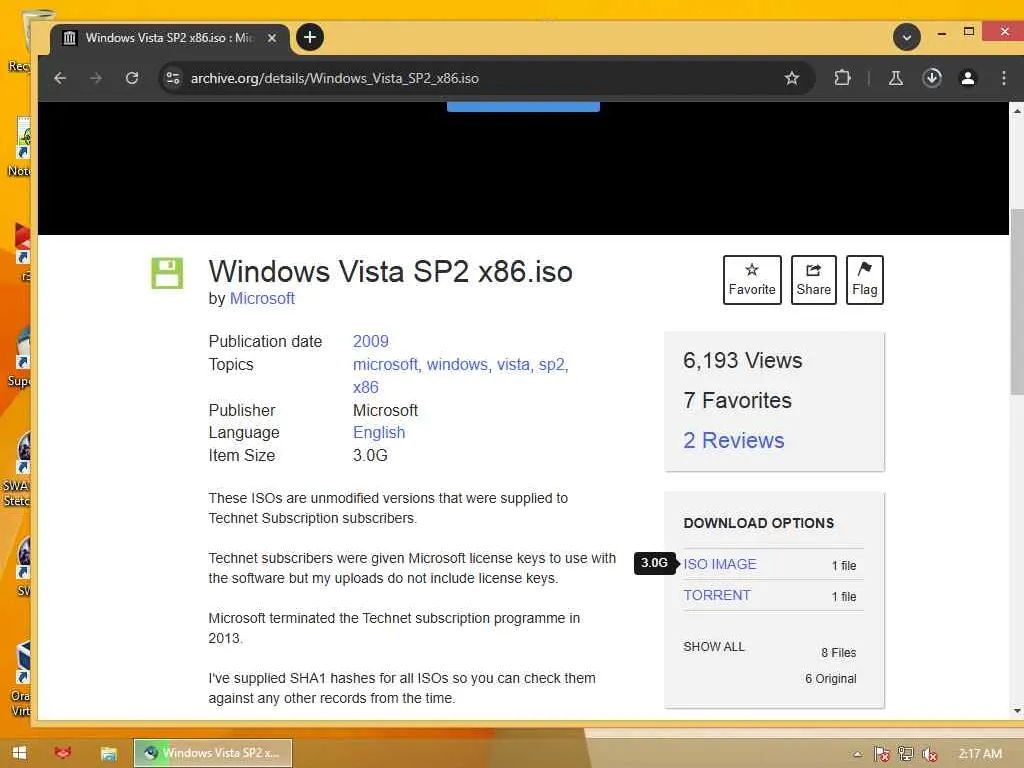Click the 2:17 AM taskbar clock
The width and height of the screenshot is (1024, 768).
(x=980, y=754)
